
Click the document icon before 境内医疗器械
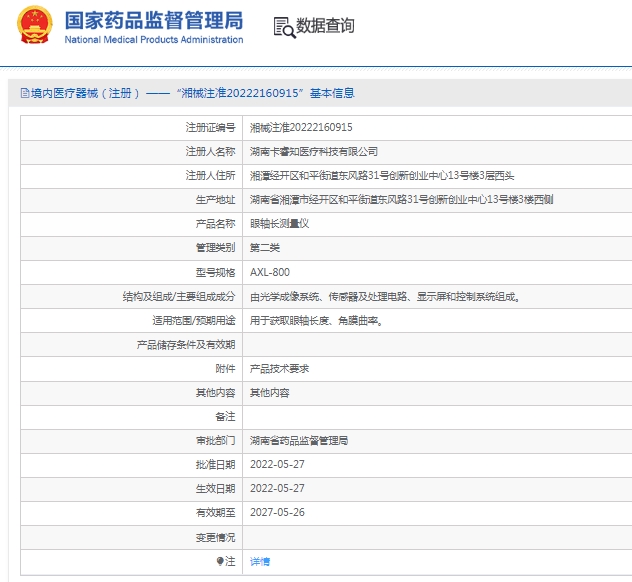(25, 94)
